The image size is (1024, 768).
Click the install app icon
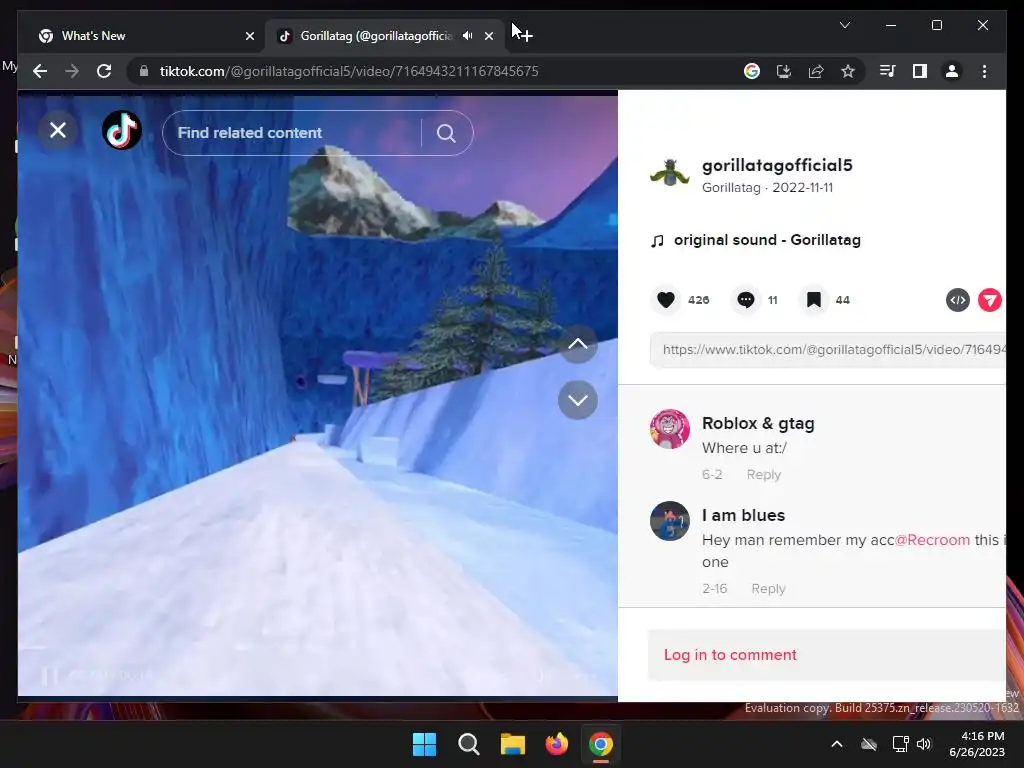[784, 71]
